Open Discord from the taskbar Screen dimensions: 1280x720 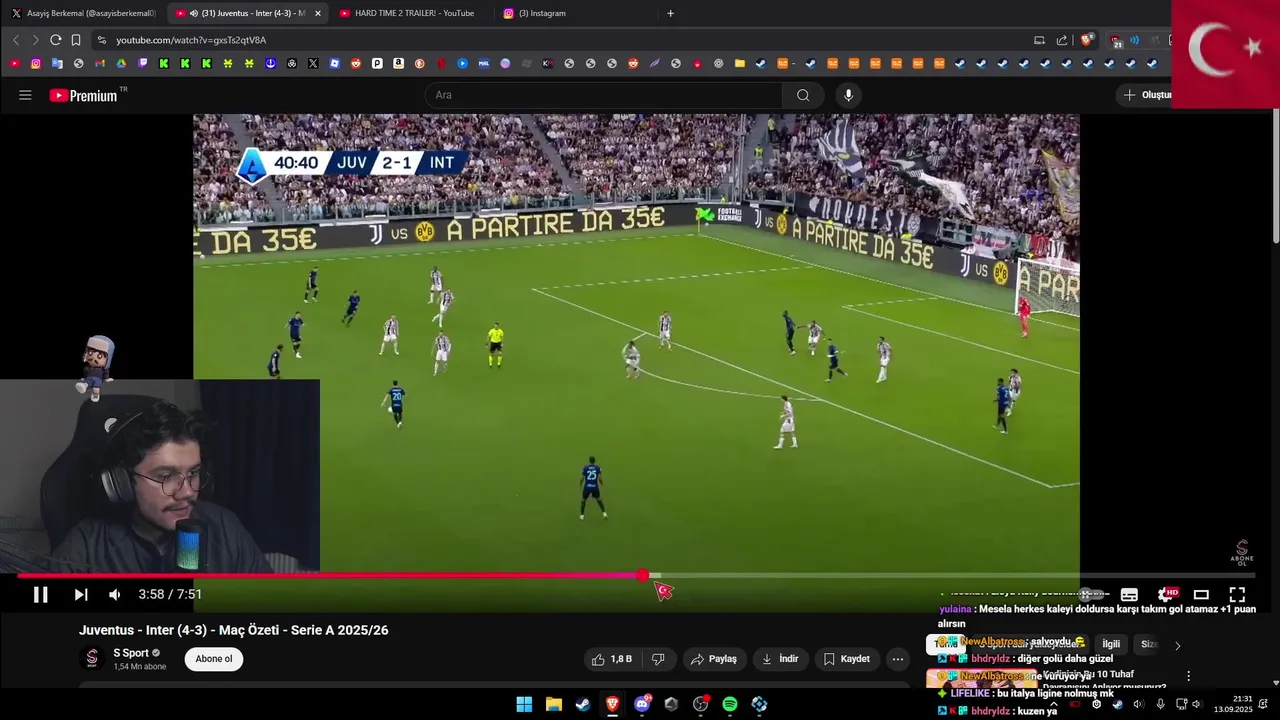coord(642,704)
